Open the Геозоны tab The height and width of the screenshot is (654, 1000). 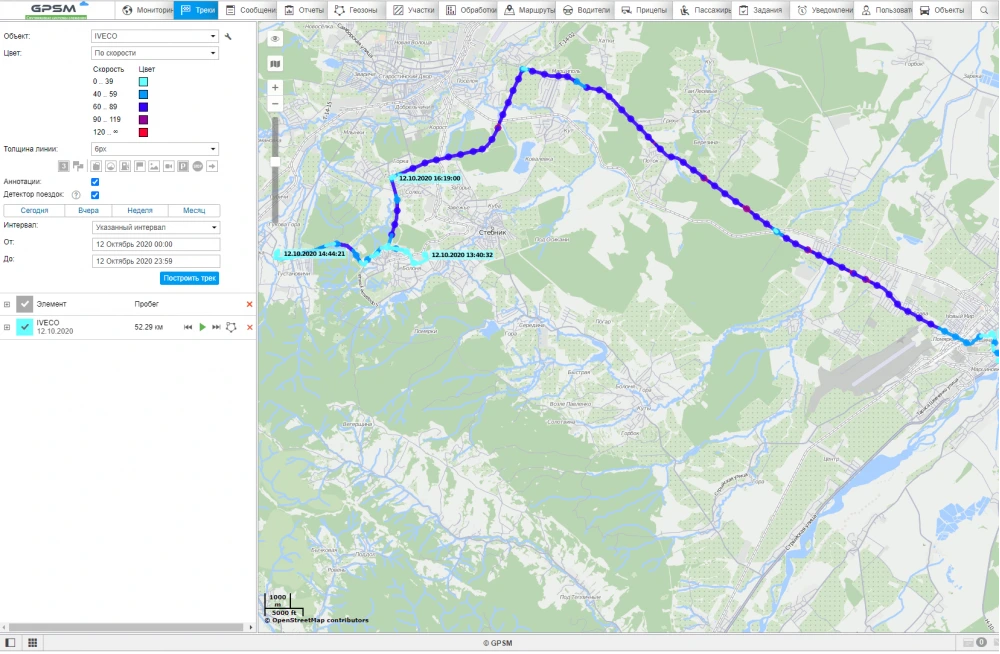click(356, 10)
